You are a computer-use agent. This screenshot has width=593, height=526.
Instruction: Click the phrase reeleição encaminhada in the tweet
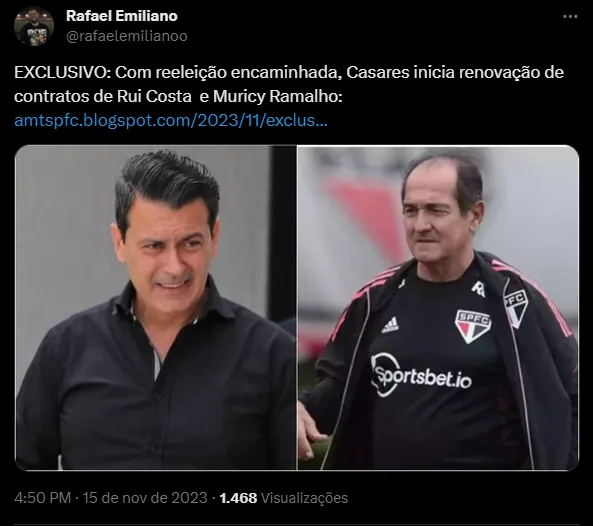click(x=248, y=72)
